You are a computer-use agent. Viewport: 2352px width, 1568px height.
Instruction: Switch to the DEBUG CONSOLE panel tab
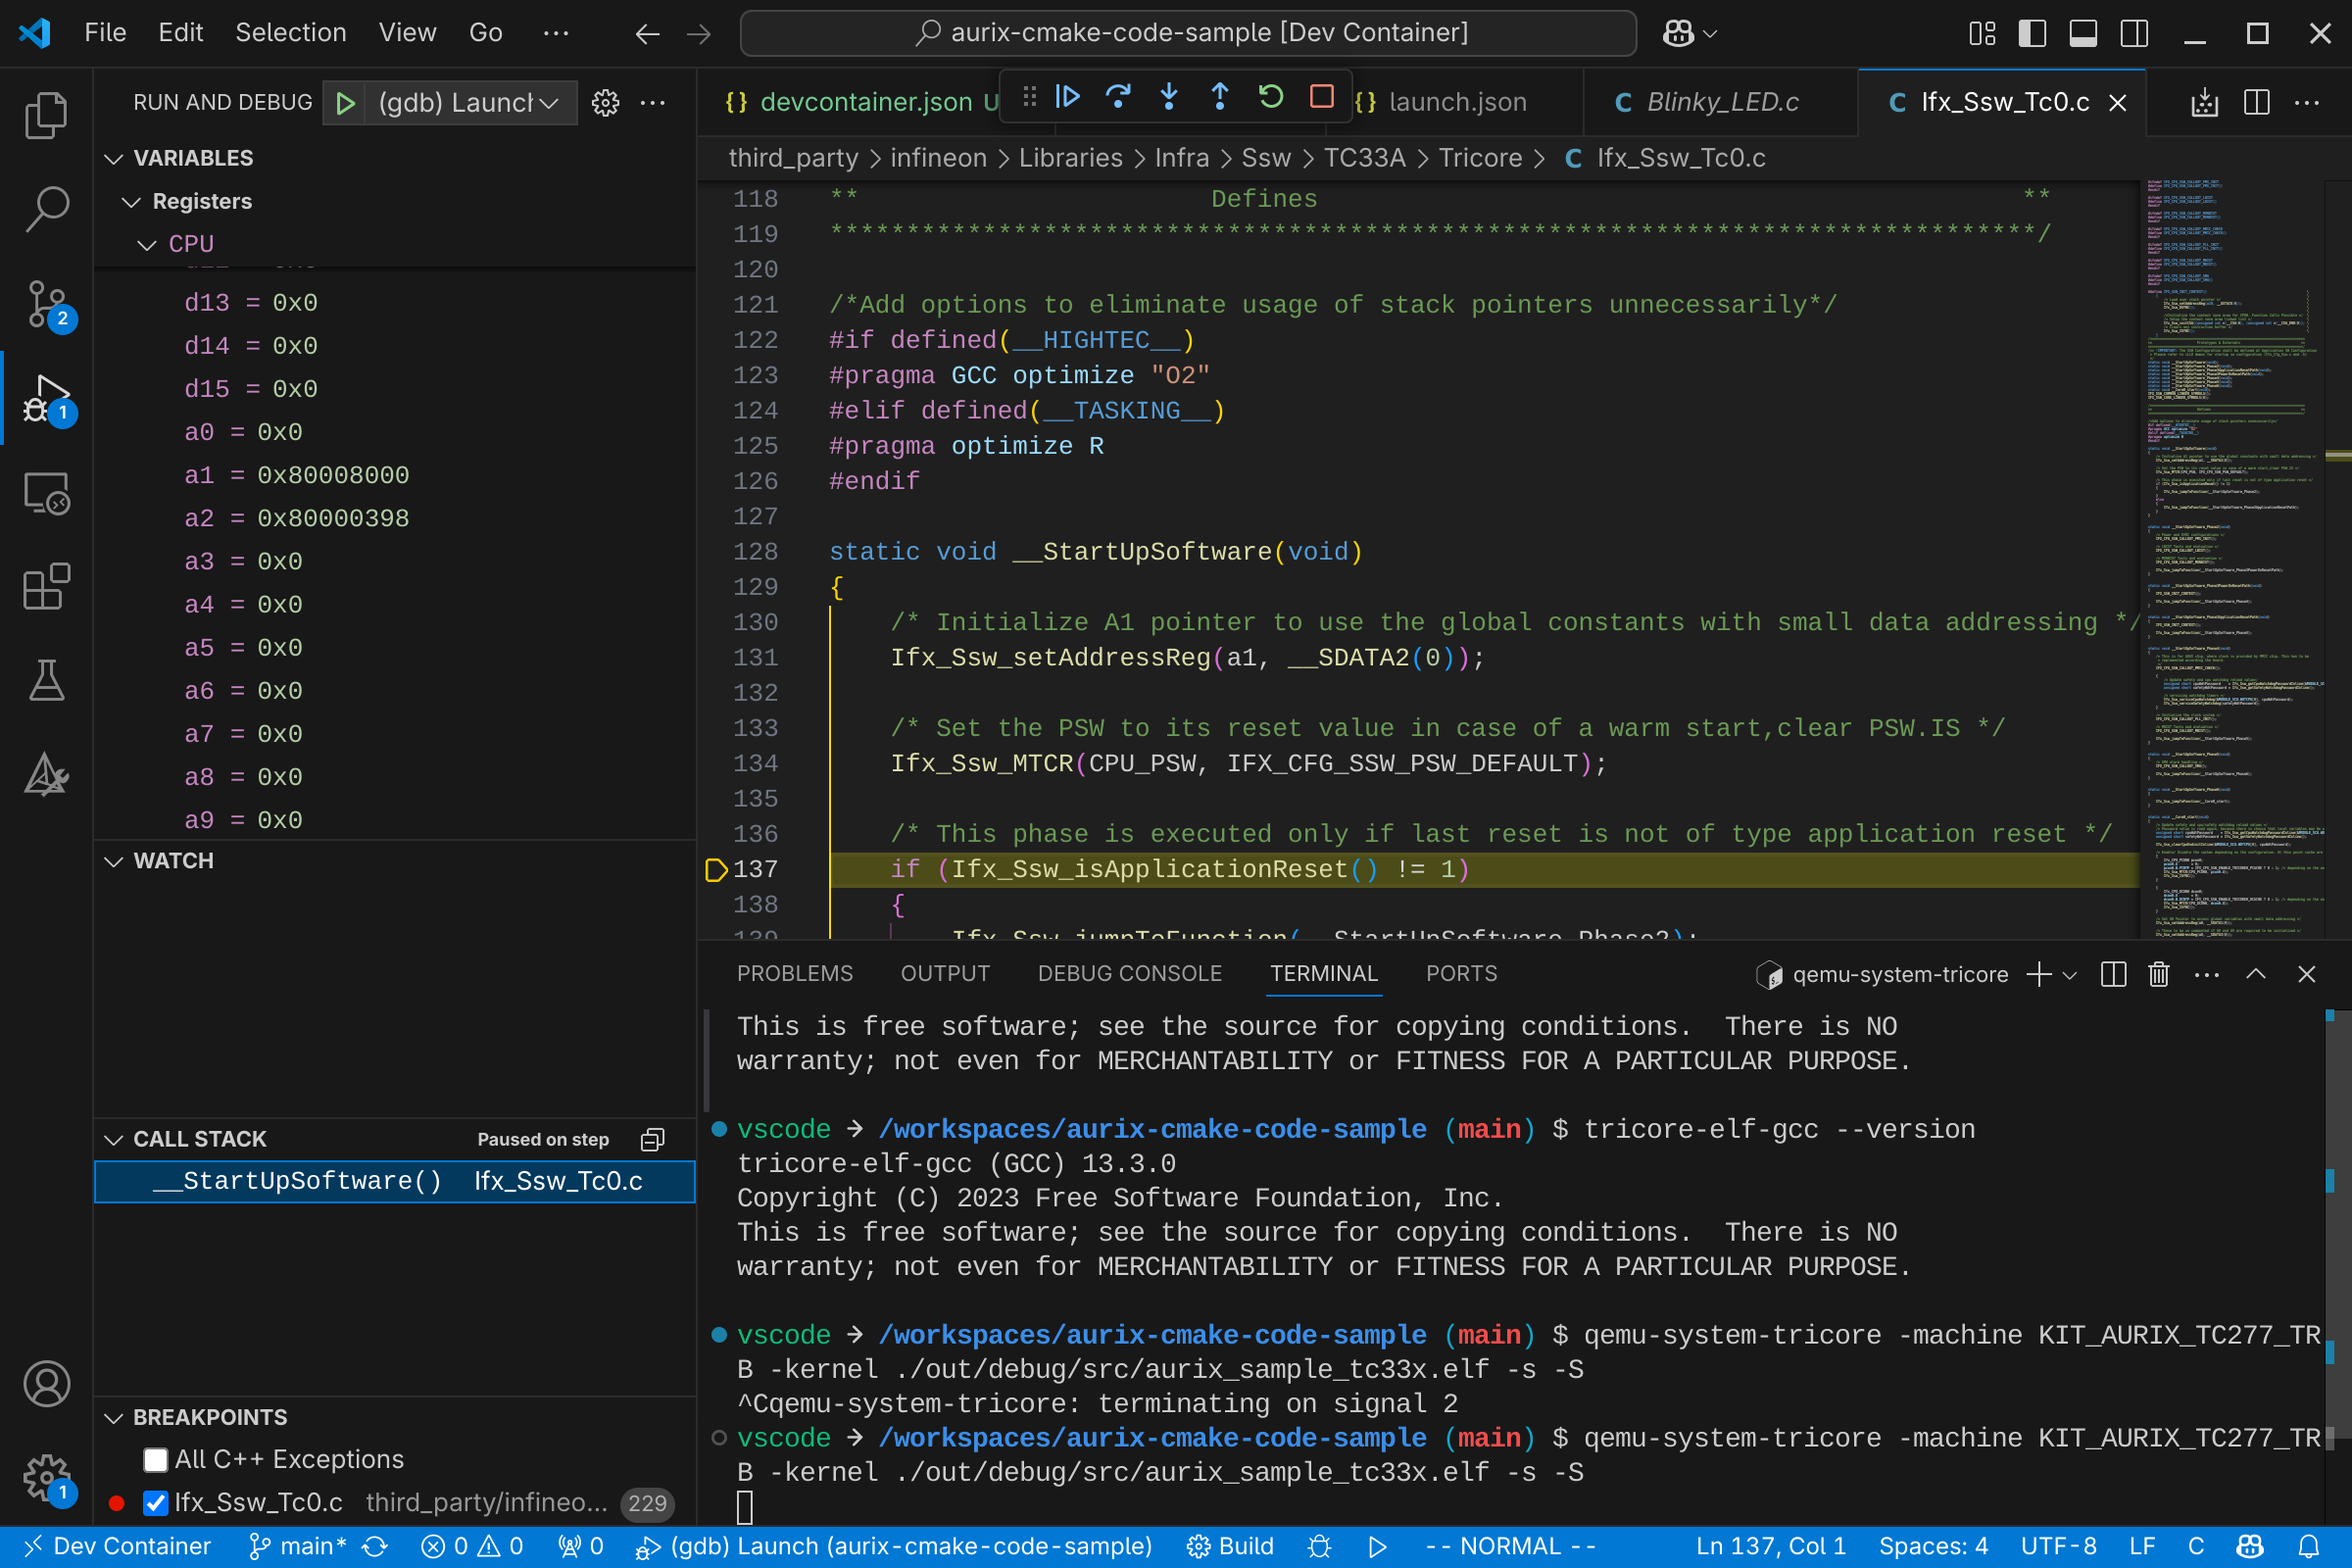pyautogui.click(x=1130, y=974)
